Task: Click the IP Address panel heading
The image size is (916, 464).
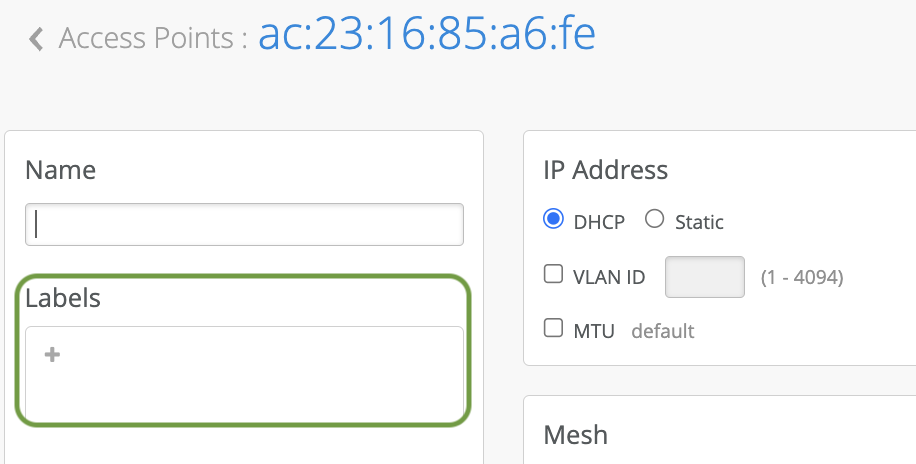Action: pyautogui.click(x=605, y=170)
